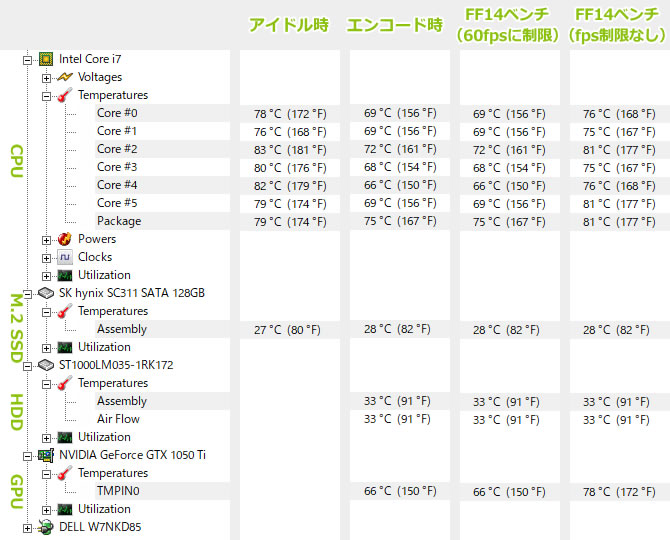Collapse the NVIDIA Temperatures node
Screen dimensions: 670x540
coord(46,474)
